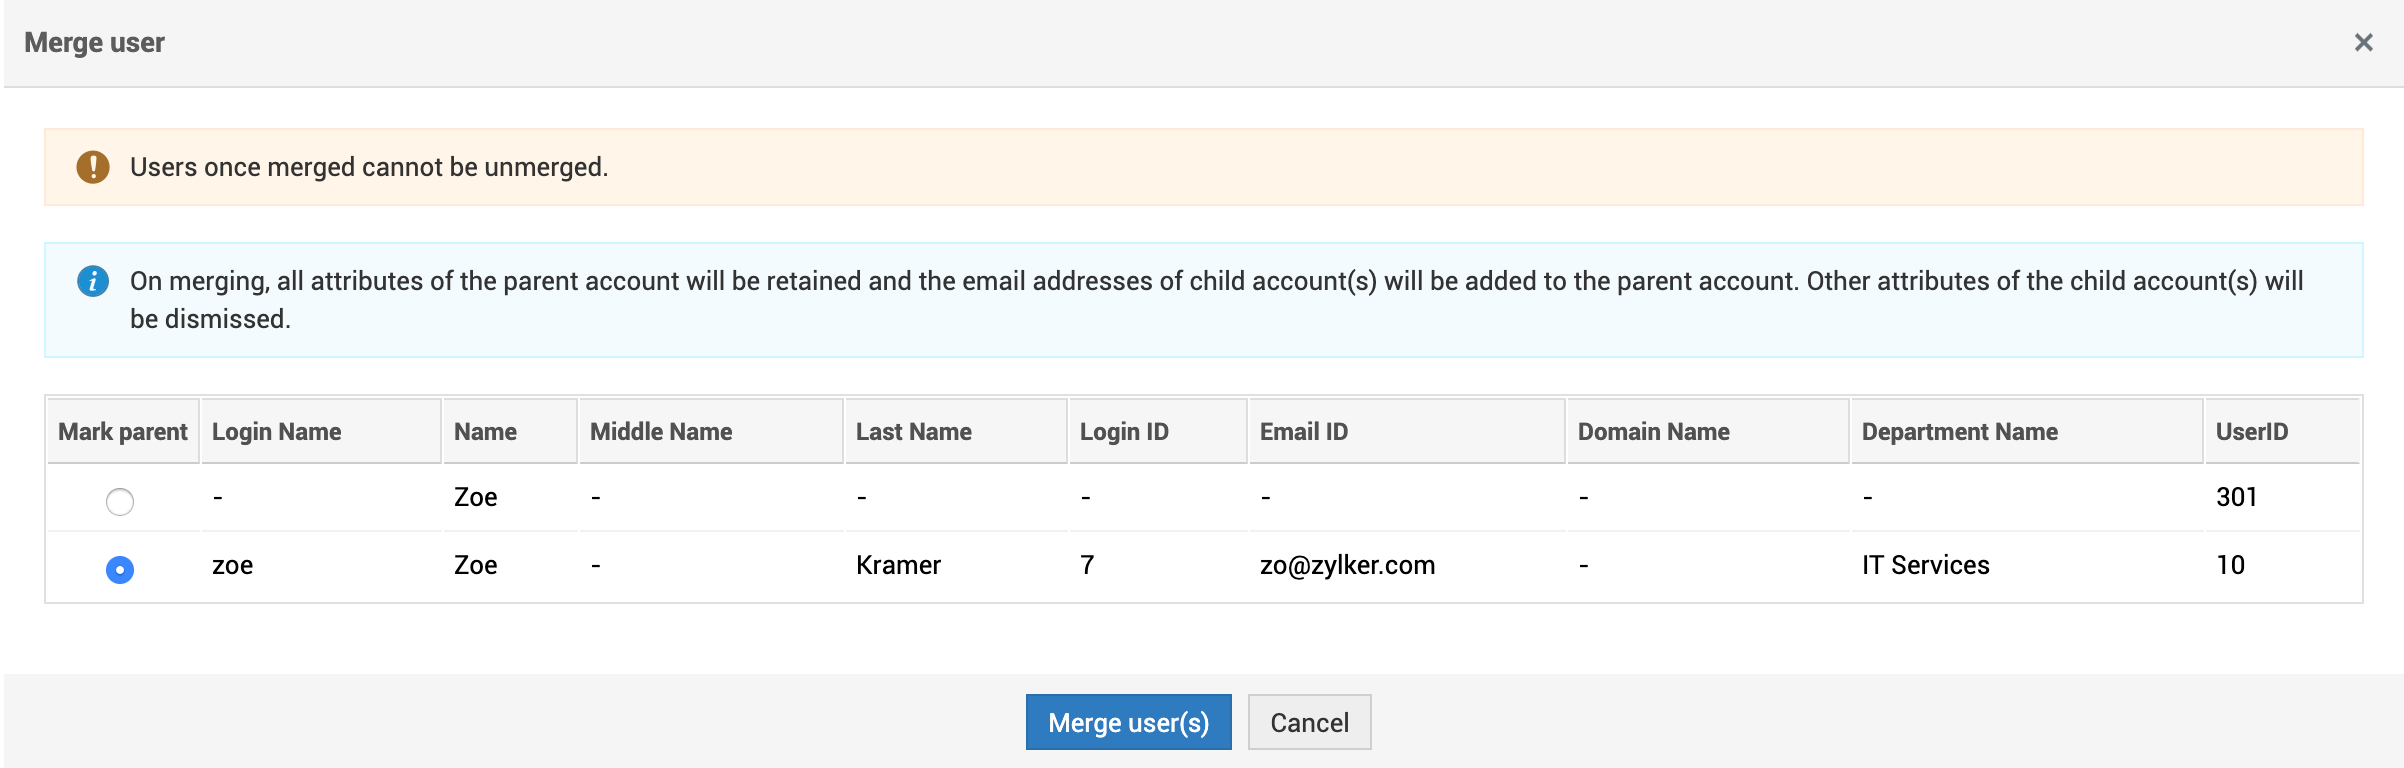Click the orange warning exclamation icon
The width and height of the screenshot is (2404, 768).
tap(93, 167)
